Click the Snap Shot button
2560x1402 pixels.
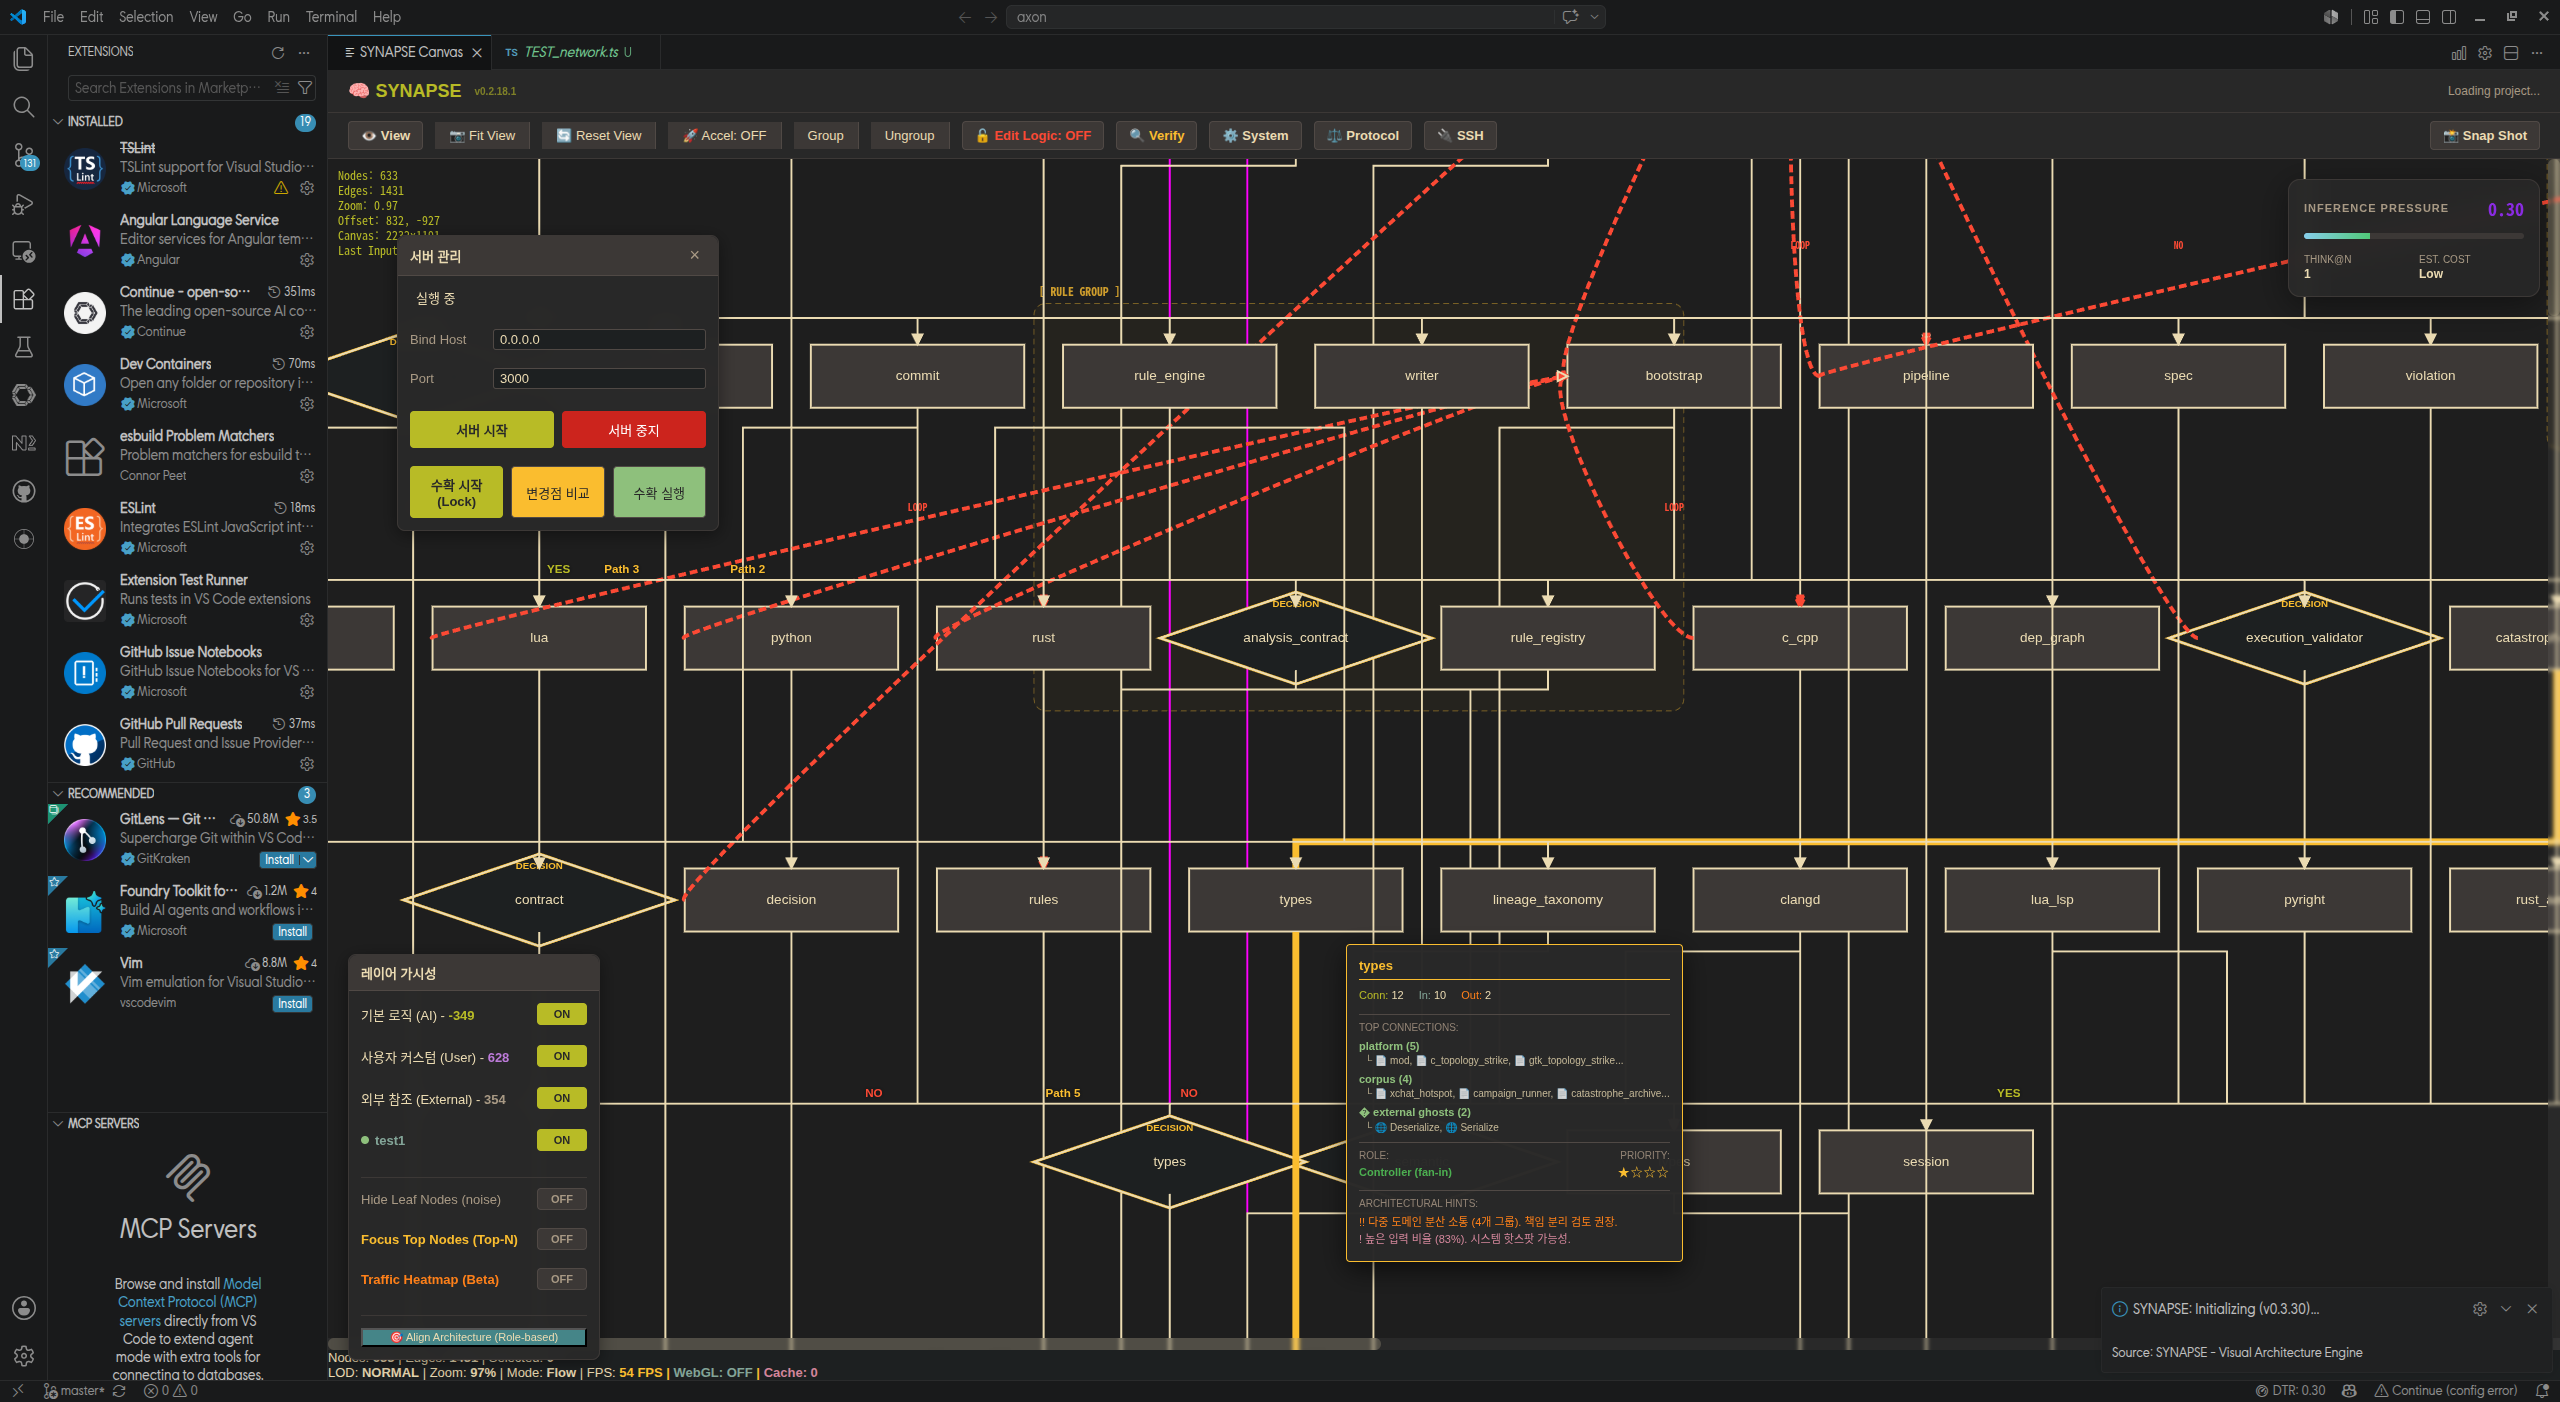coord(2485,136)
